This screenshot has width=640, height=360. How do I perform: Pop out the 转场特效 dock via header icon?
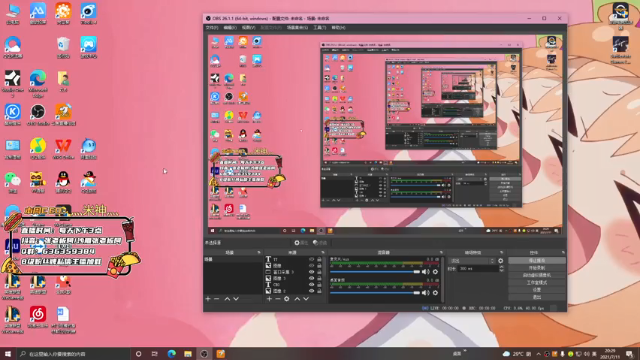coord(501,253)
